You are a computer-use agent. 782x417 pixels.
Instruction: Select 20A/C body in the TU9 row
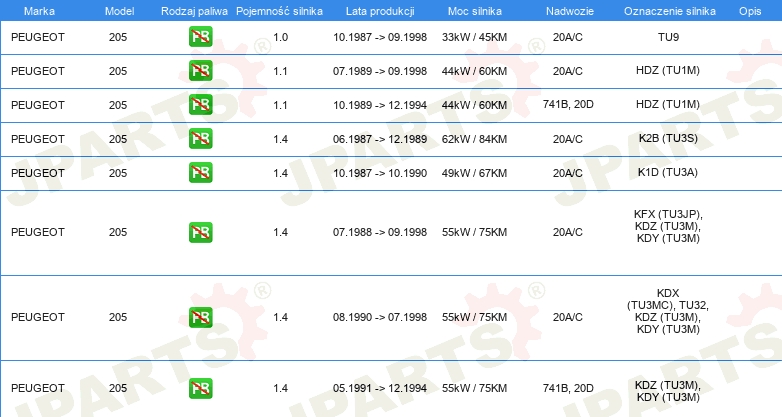[568, 37]
